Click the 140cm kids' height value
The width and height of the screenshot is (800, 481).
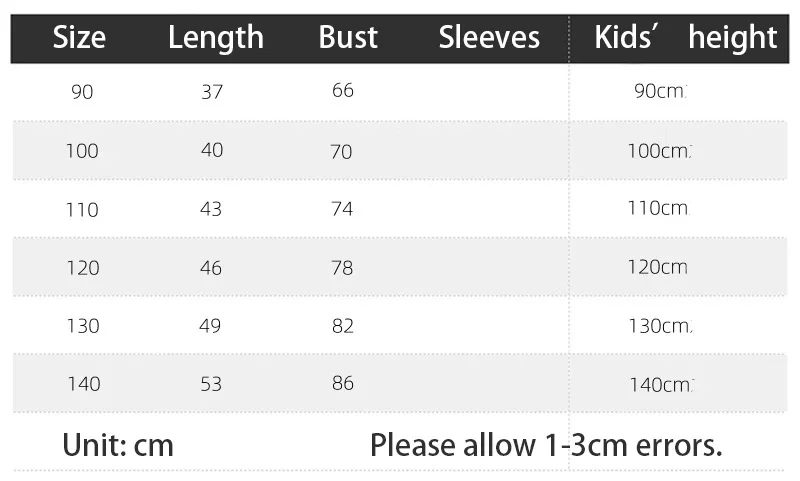click(661, 385)
